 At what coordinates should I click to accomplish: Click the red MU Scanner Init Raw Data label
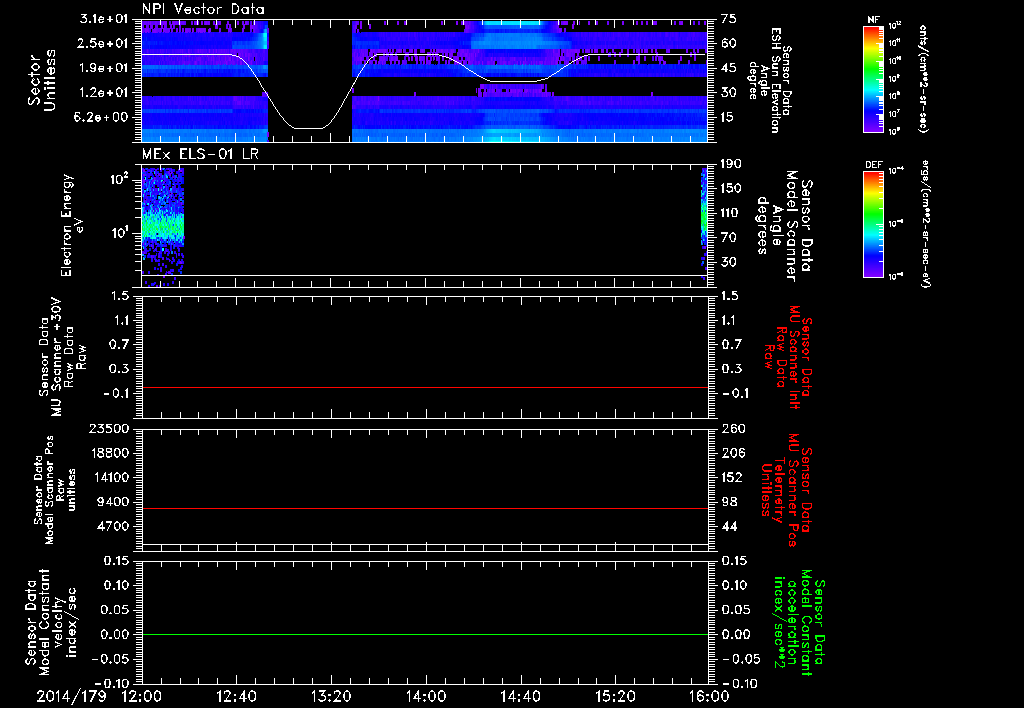[790, 357]
